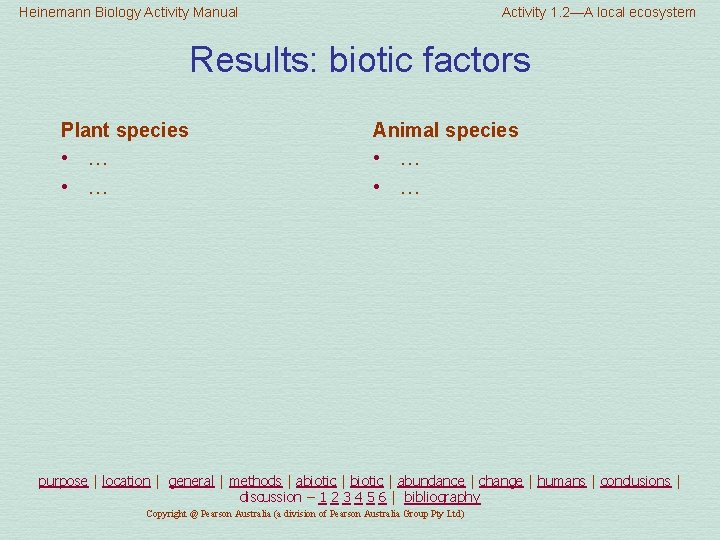Screen dimensions: 720x540
Task: Click the Results: biotic factors title
Action: [360, 60]
